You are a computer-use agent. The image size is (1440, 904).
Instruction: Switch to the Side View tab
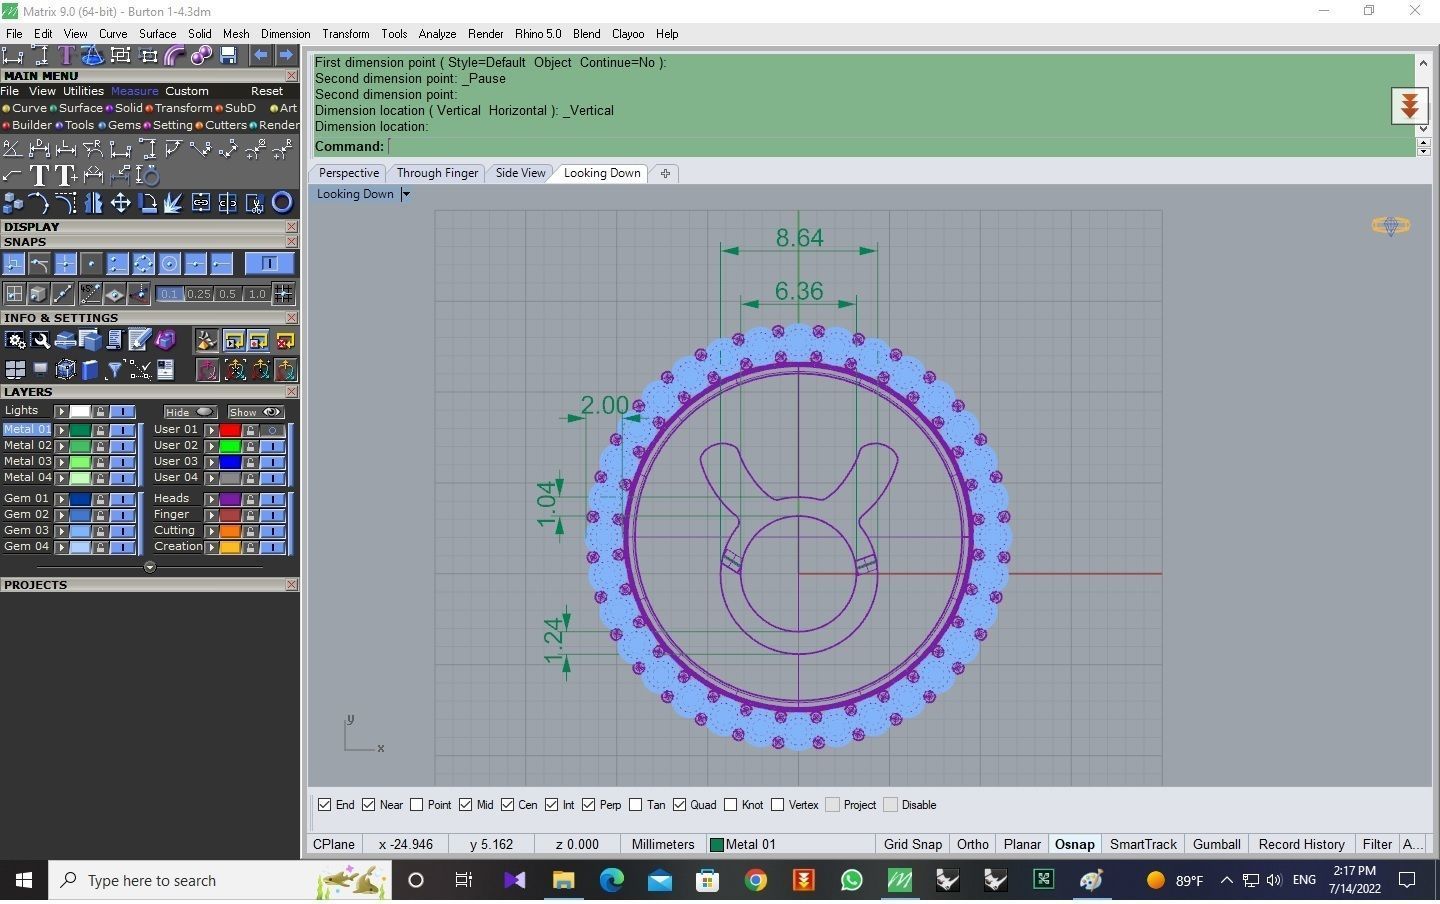(520, 173)
